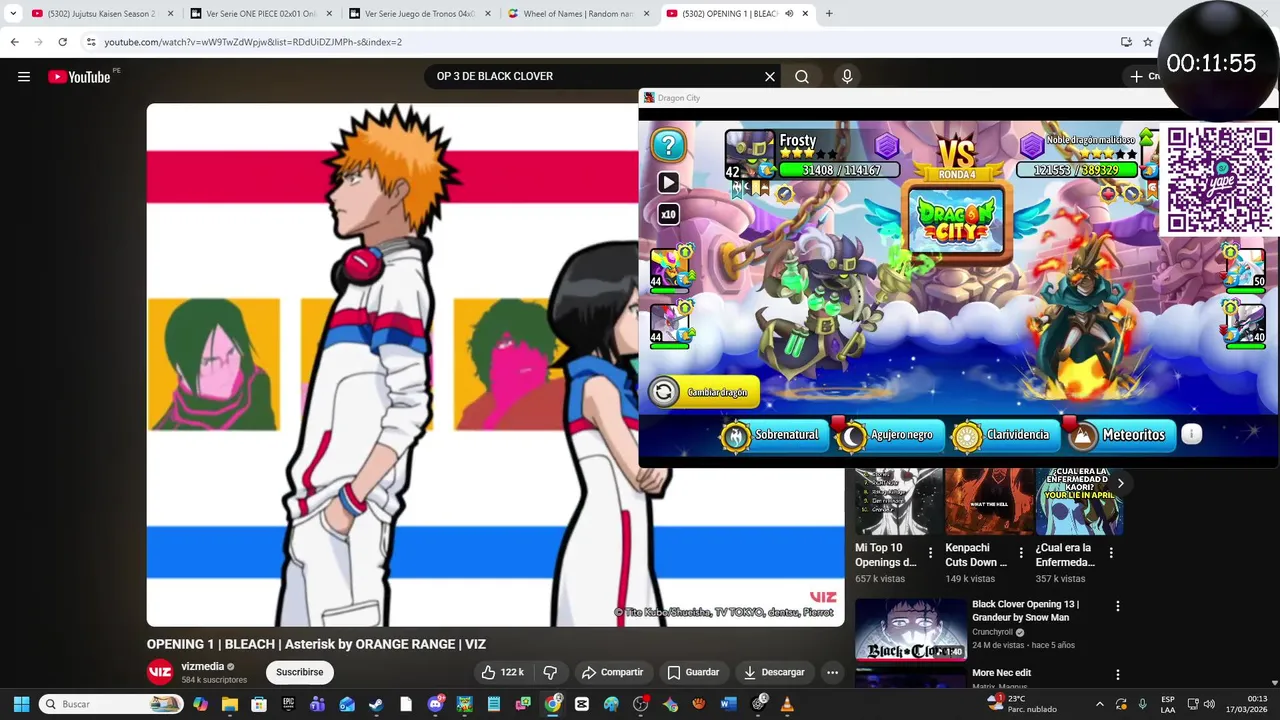This screenshot has height=720, width=1280.
Task: Like the Bleach opening video (122 k)
Action: (x=503, y=672)
